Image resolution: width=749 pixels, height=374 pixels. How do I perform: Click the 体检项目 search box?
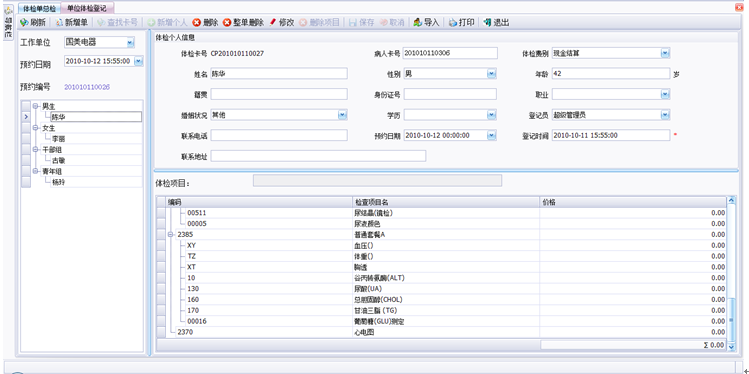[x=377, y=181]
